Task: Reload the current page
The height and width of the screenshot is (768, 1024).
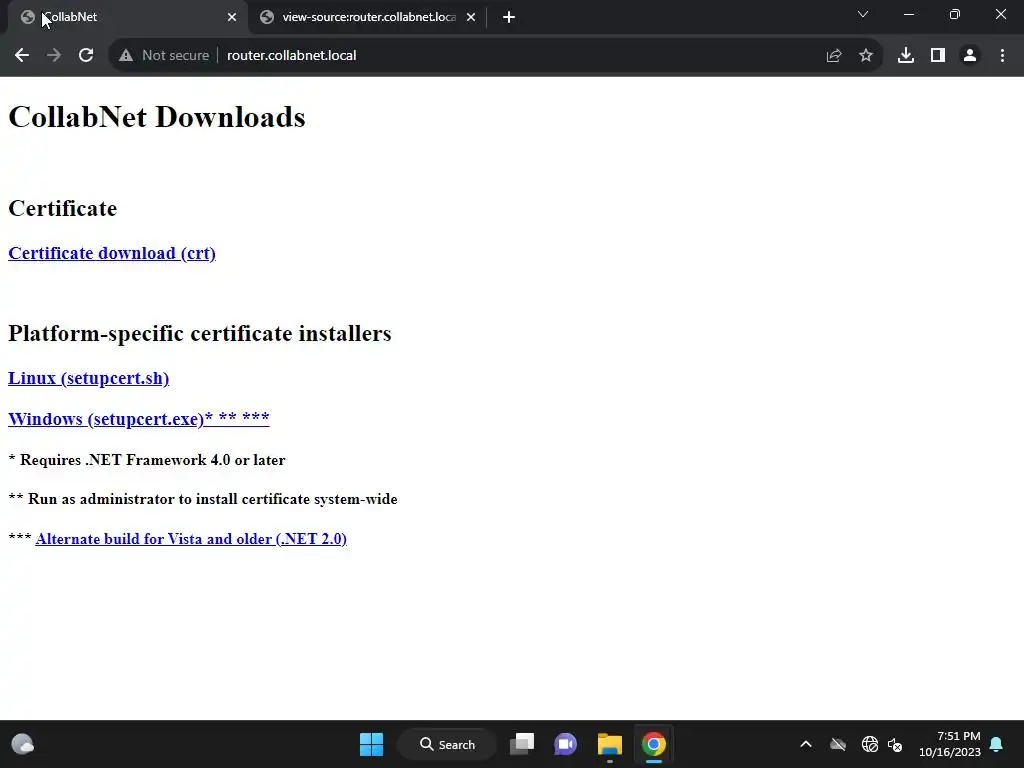Action: (86, 56)
